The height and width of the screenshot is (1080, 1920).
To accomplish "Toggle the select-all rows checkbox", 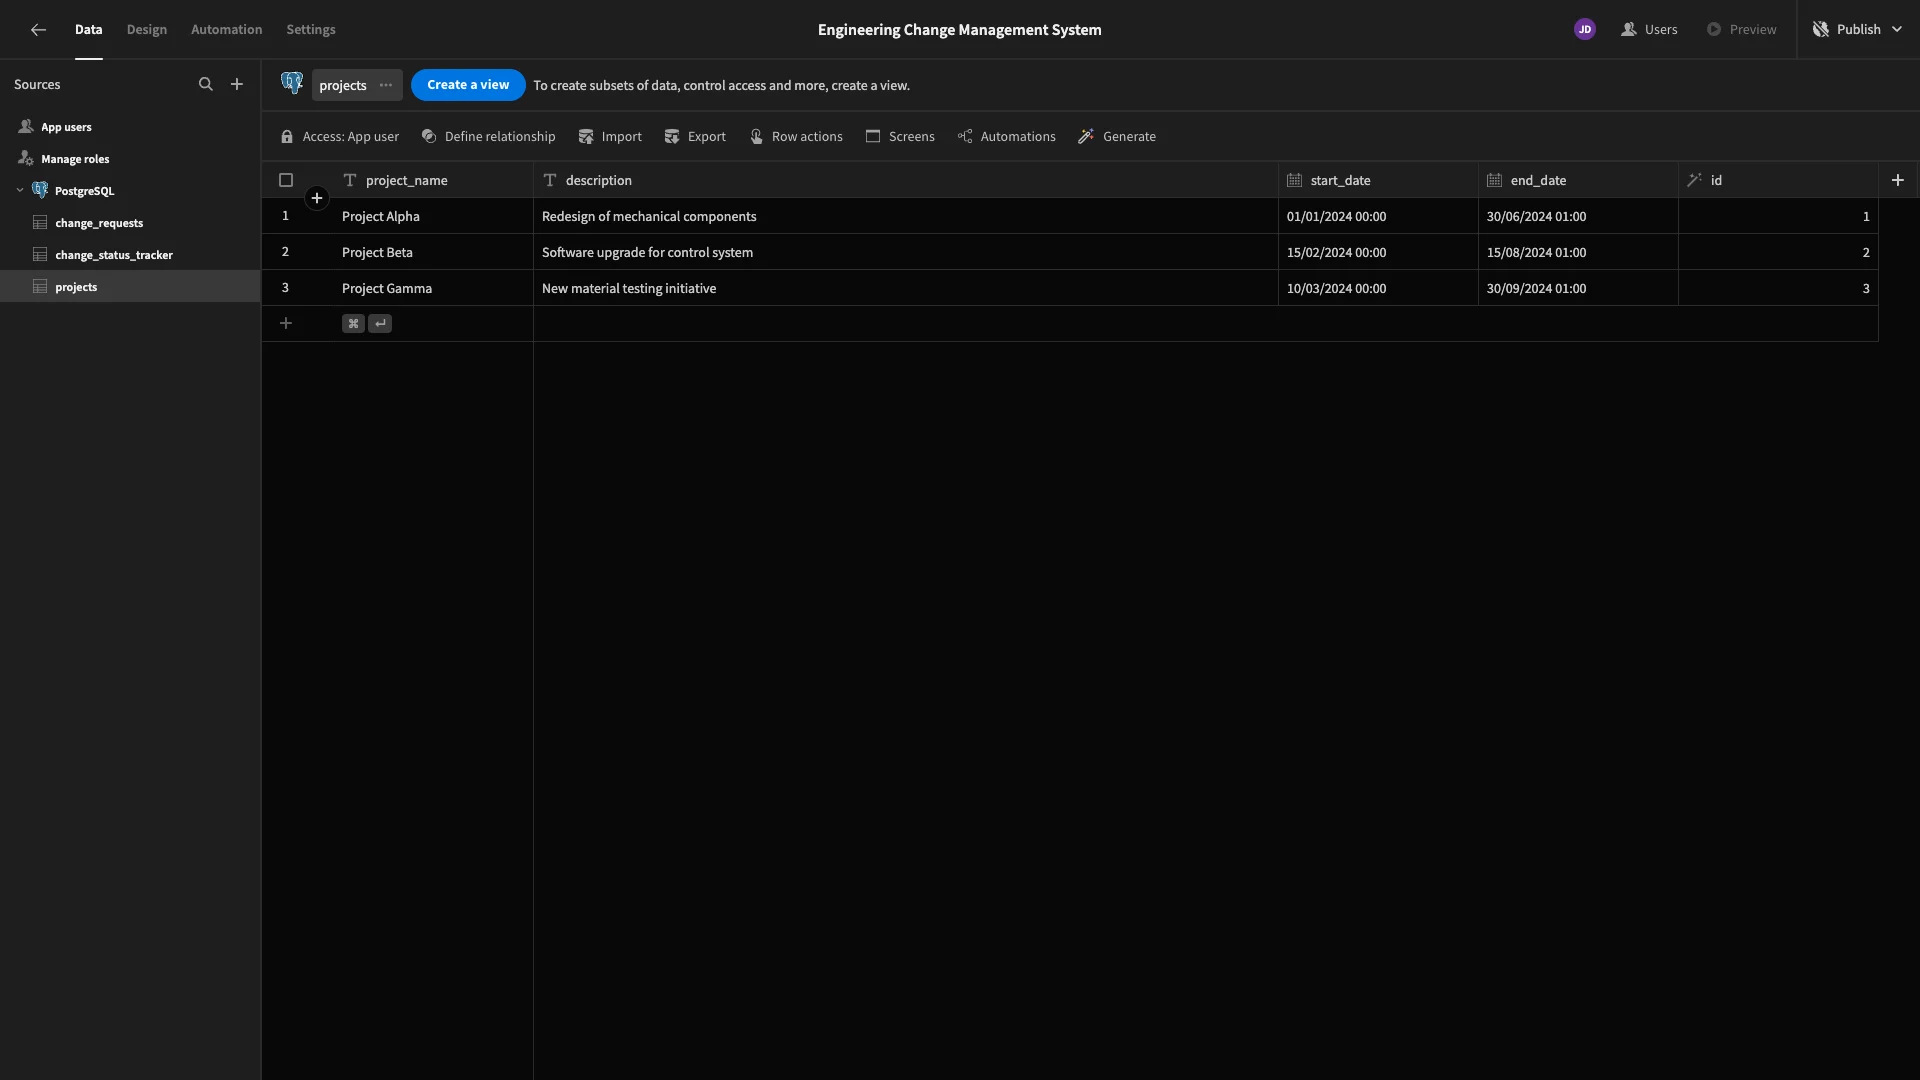I will pos(286,180).
